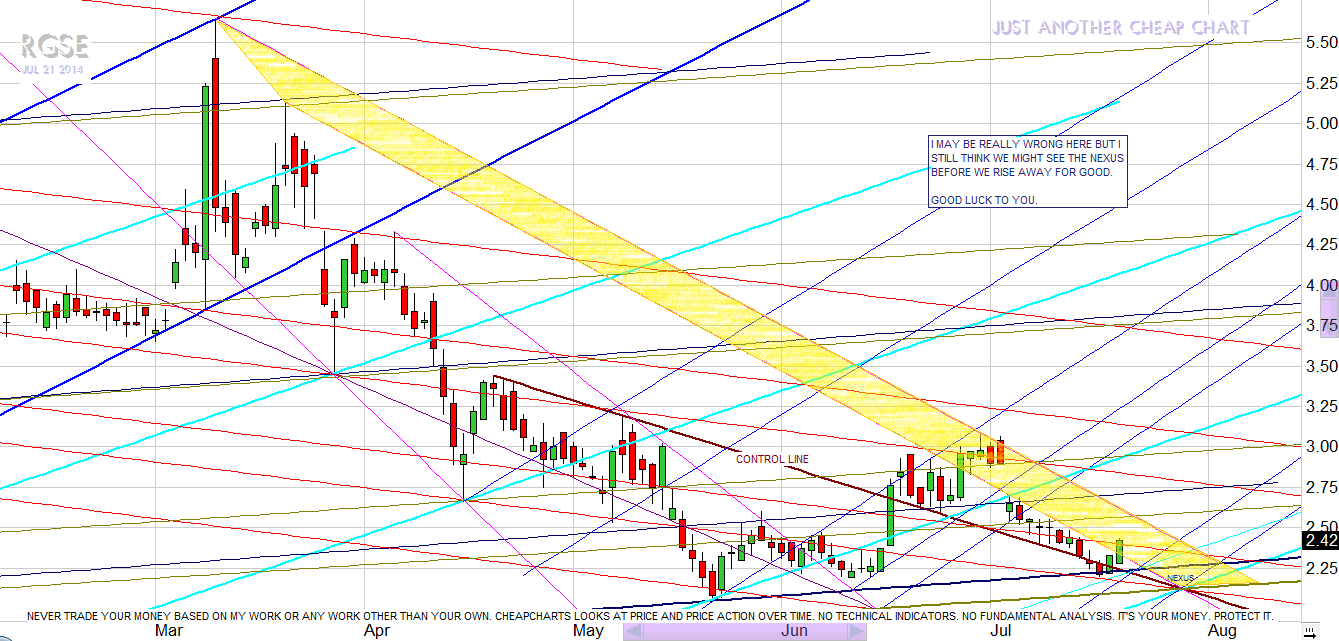Select the Mar label on the time axis

click(169, 630)
